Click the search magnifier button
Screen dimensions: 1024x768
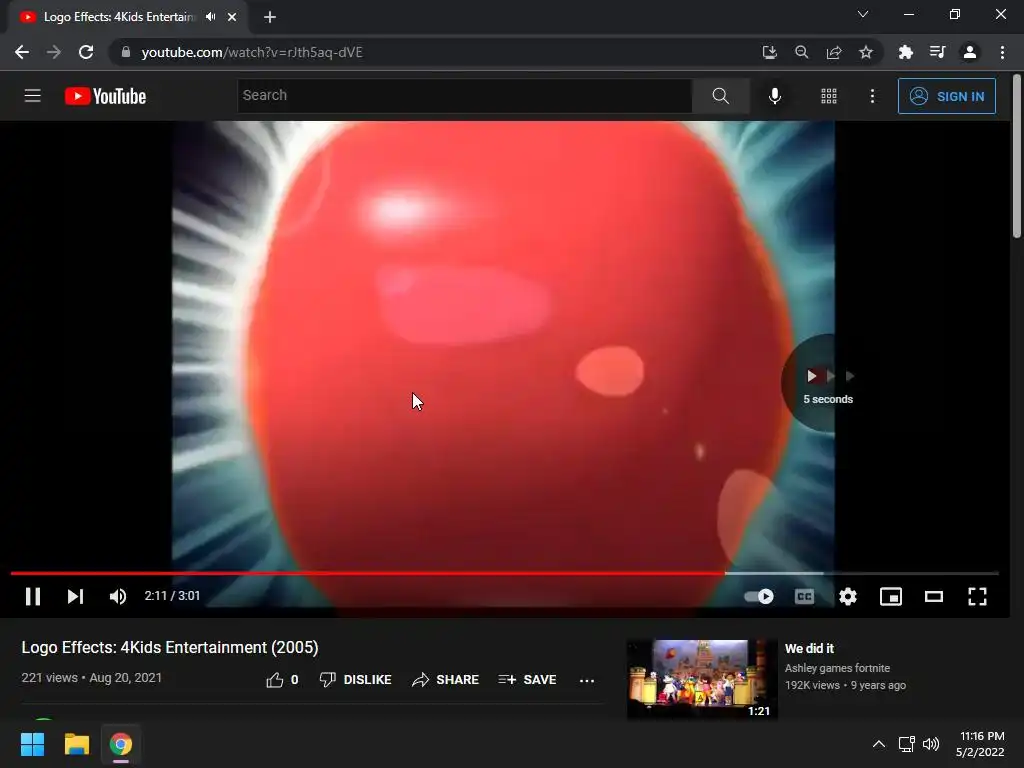tap(720, 96)
